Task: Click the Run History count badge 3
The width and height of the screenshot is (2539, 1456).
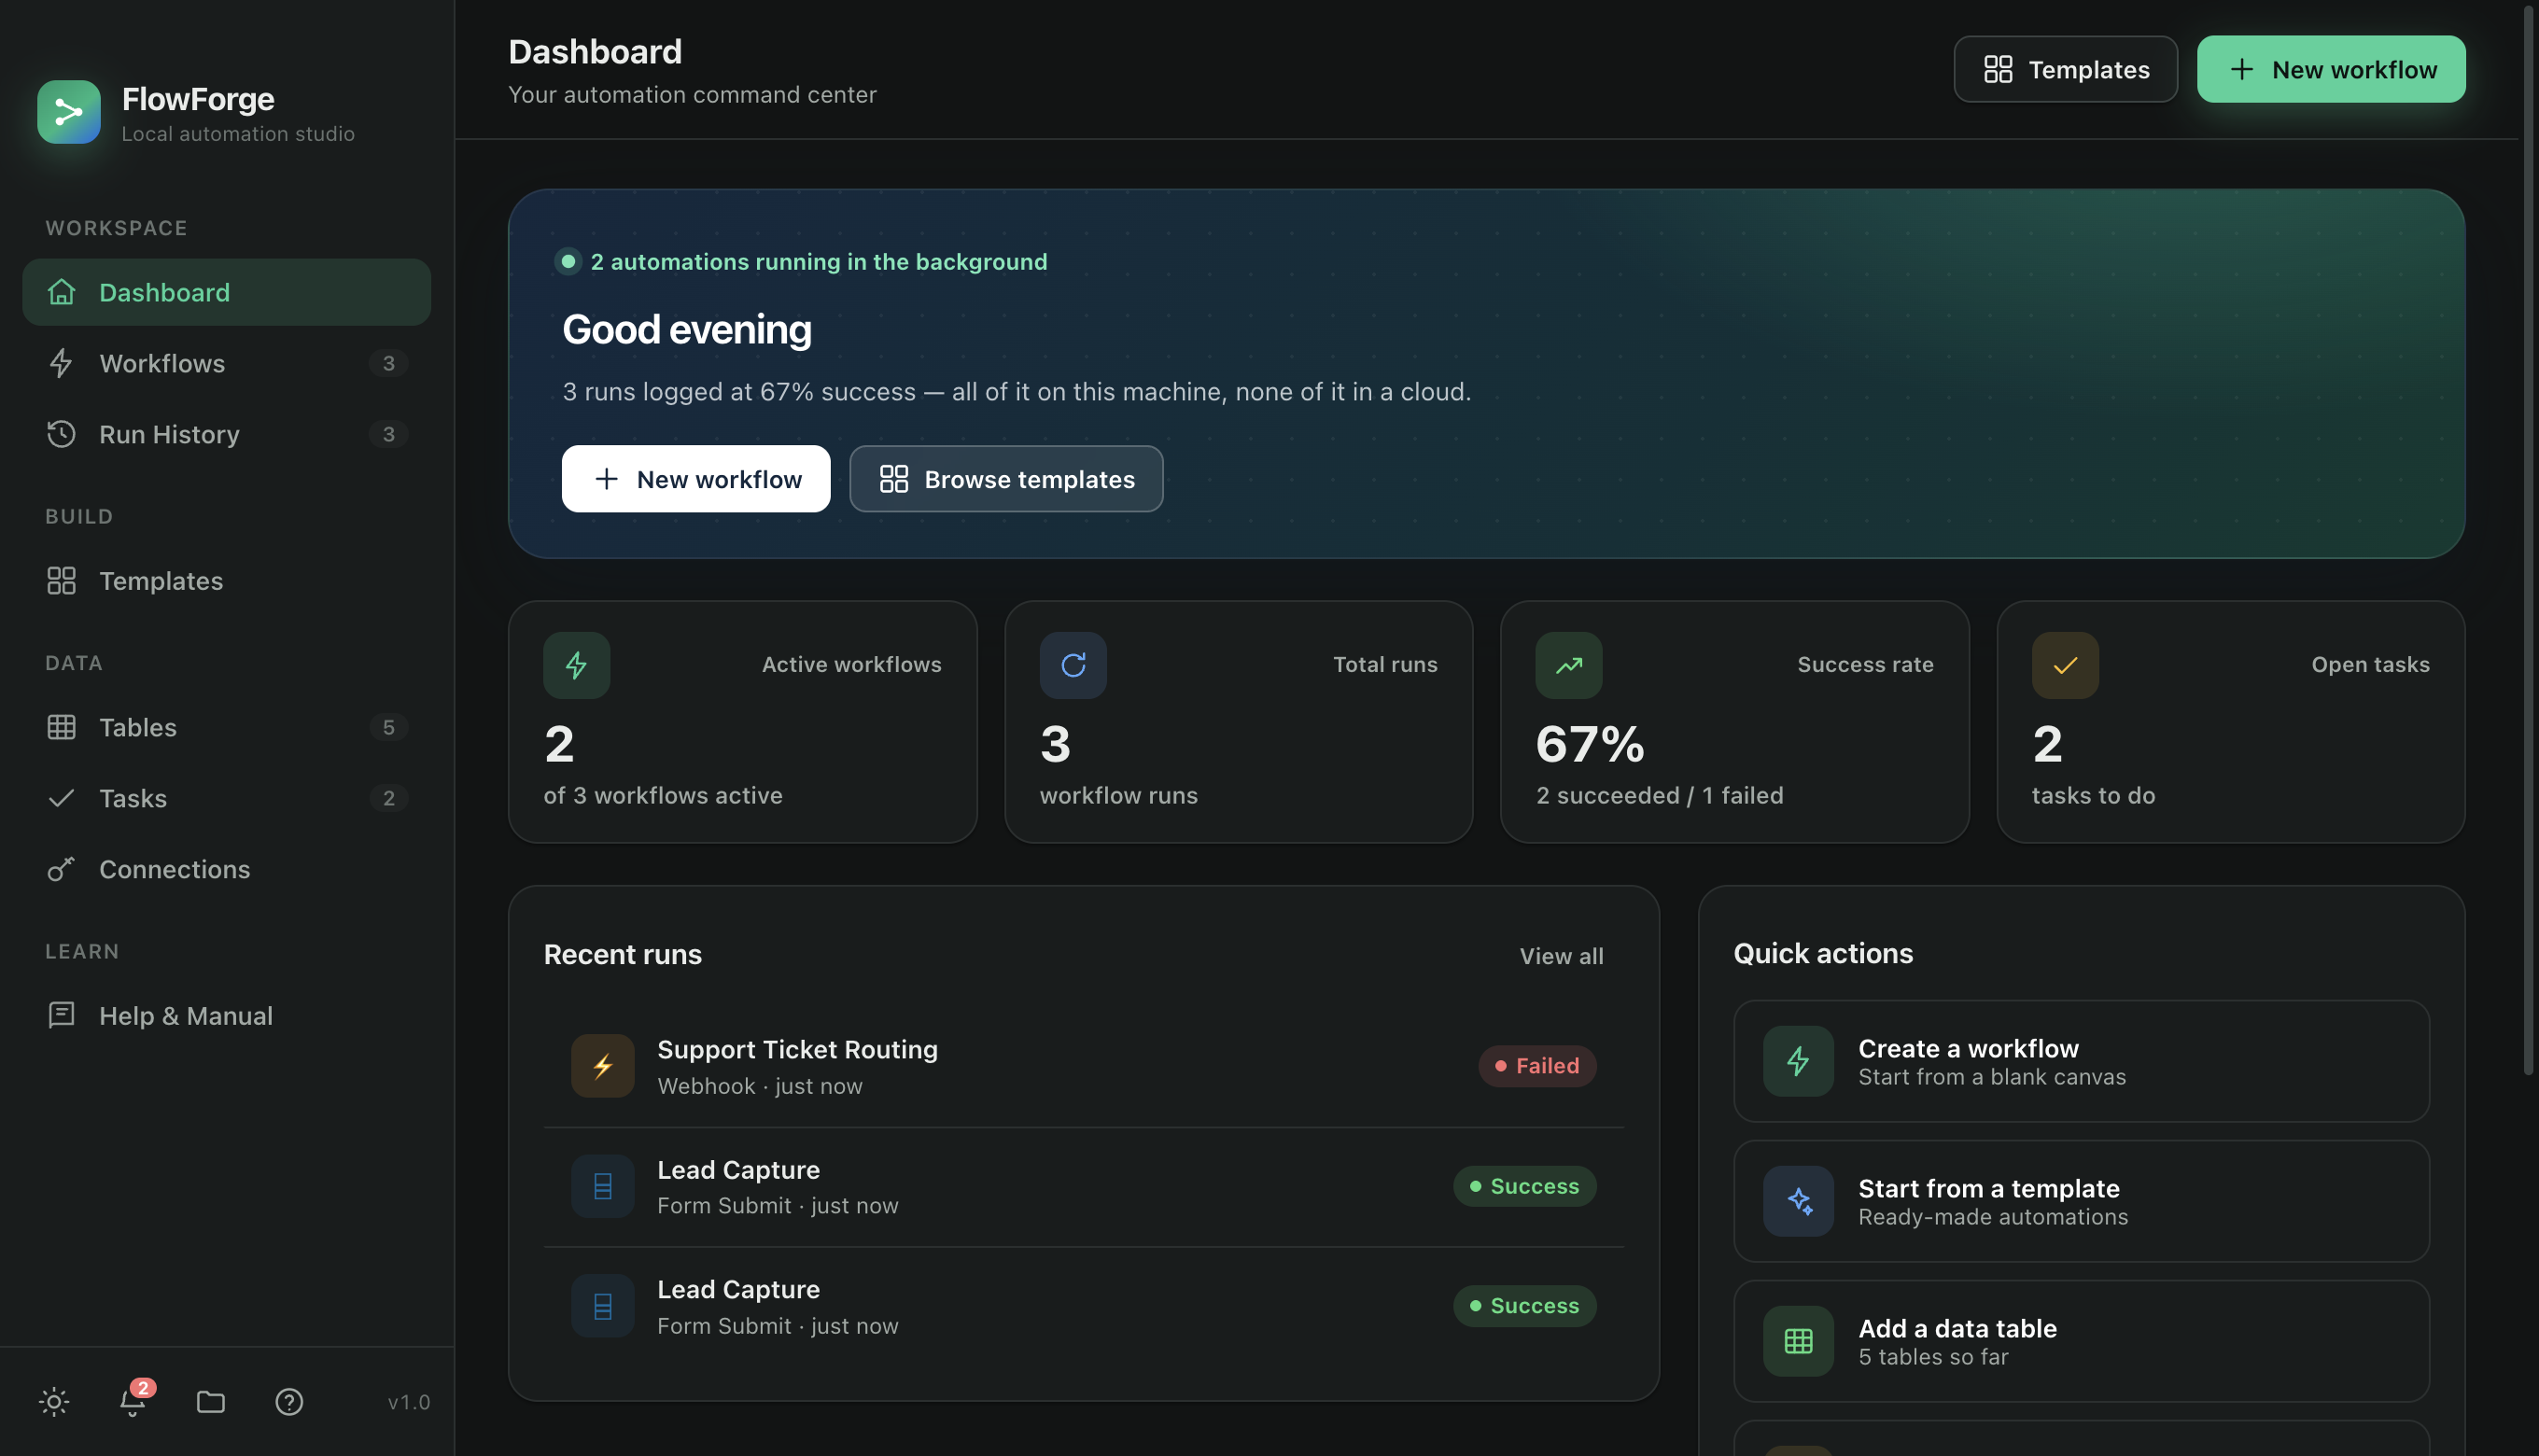Action: click(389, 434)
